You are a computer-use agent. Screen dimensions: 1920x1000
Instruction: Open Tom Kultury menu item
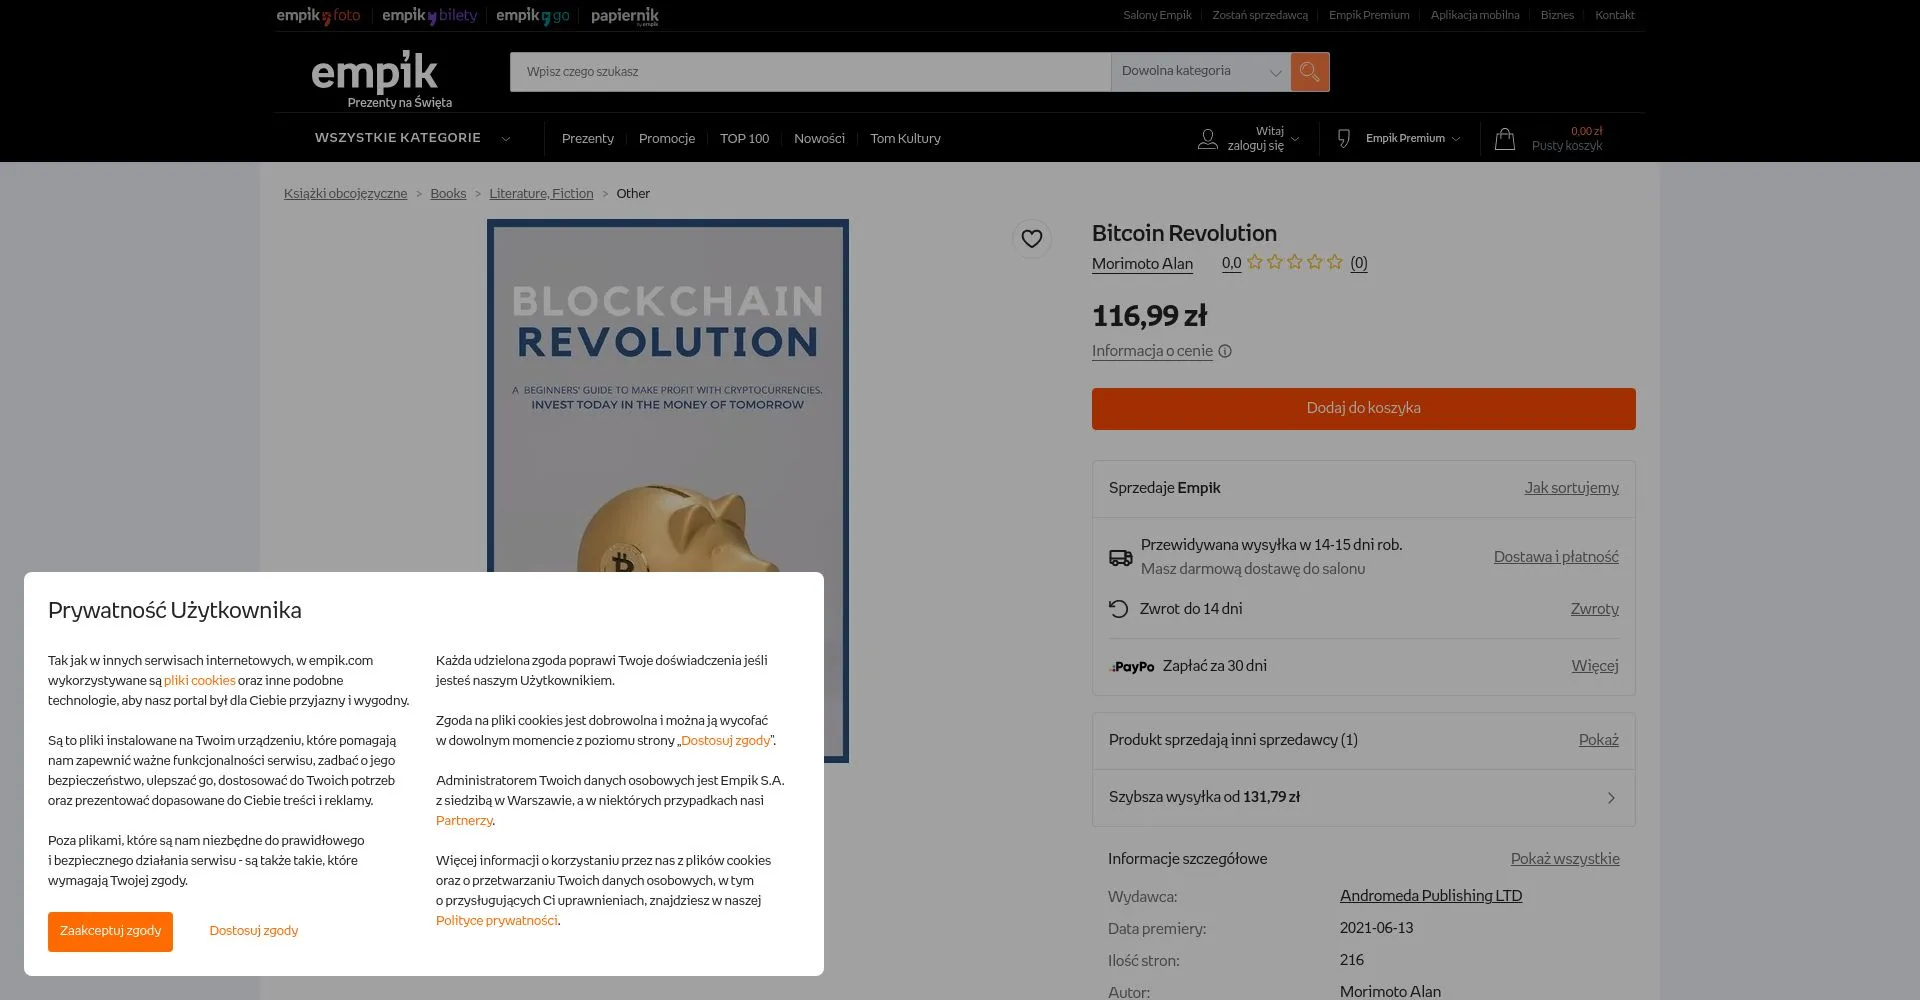pos(905,139)
